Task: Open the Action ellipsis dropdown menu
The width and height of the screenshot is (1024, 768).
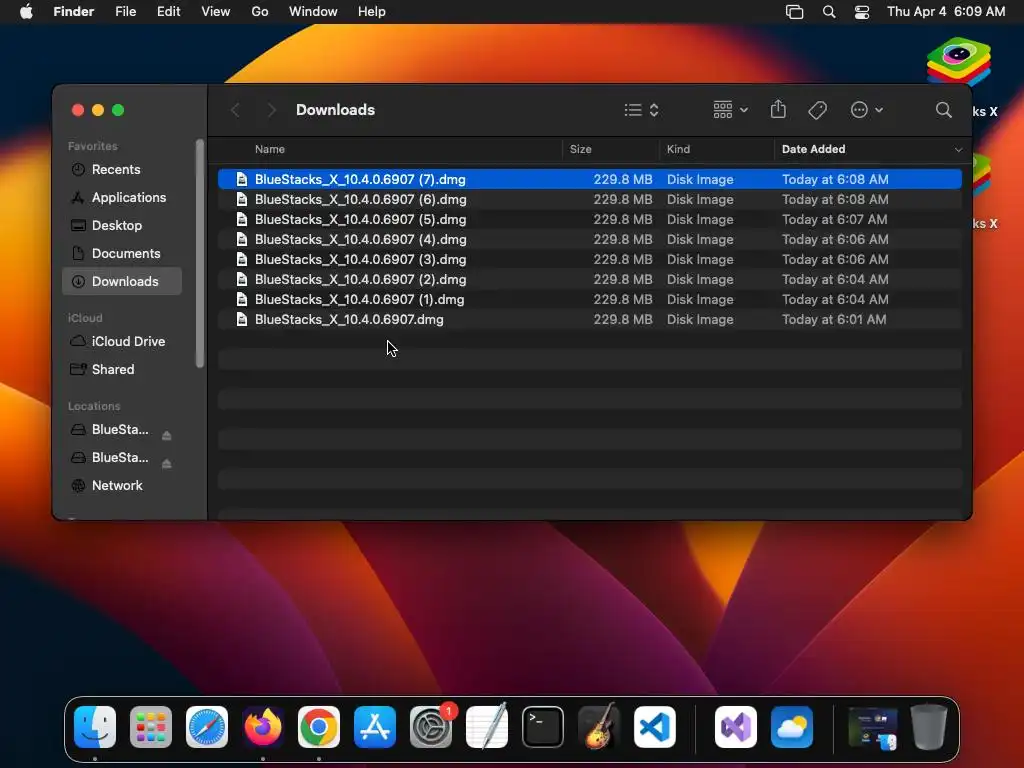Action: point(867,110)
